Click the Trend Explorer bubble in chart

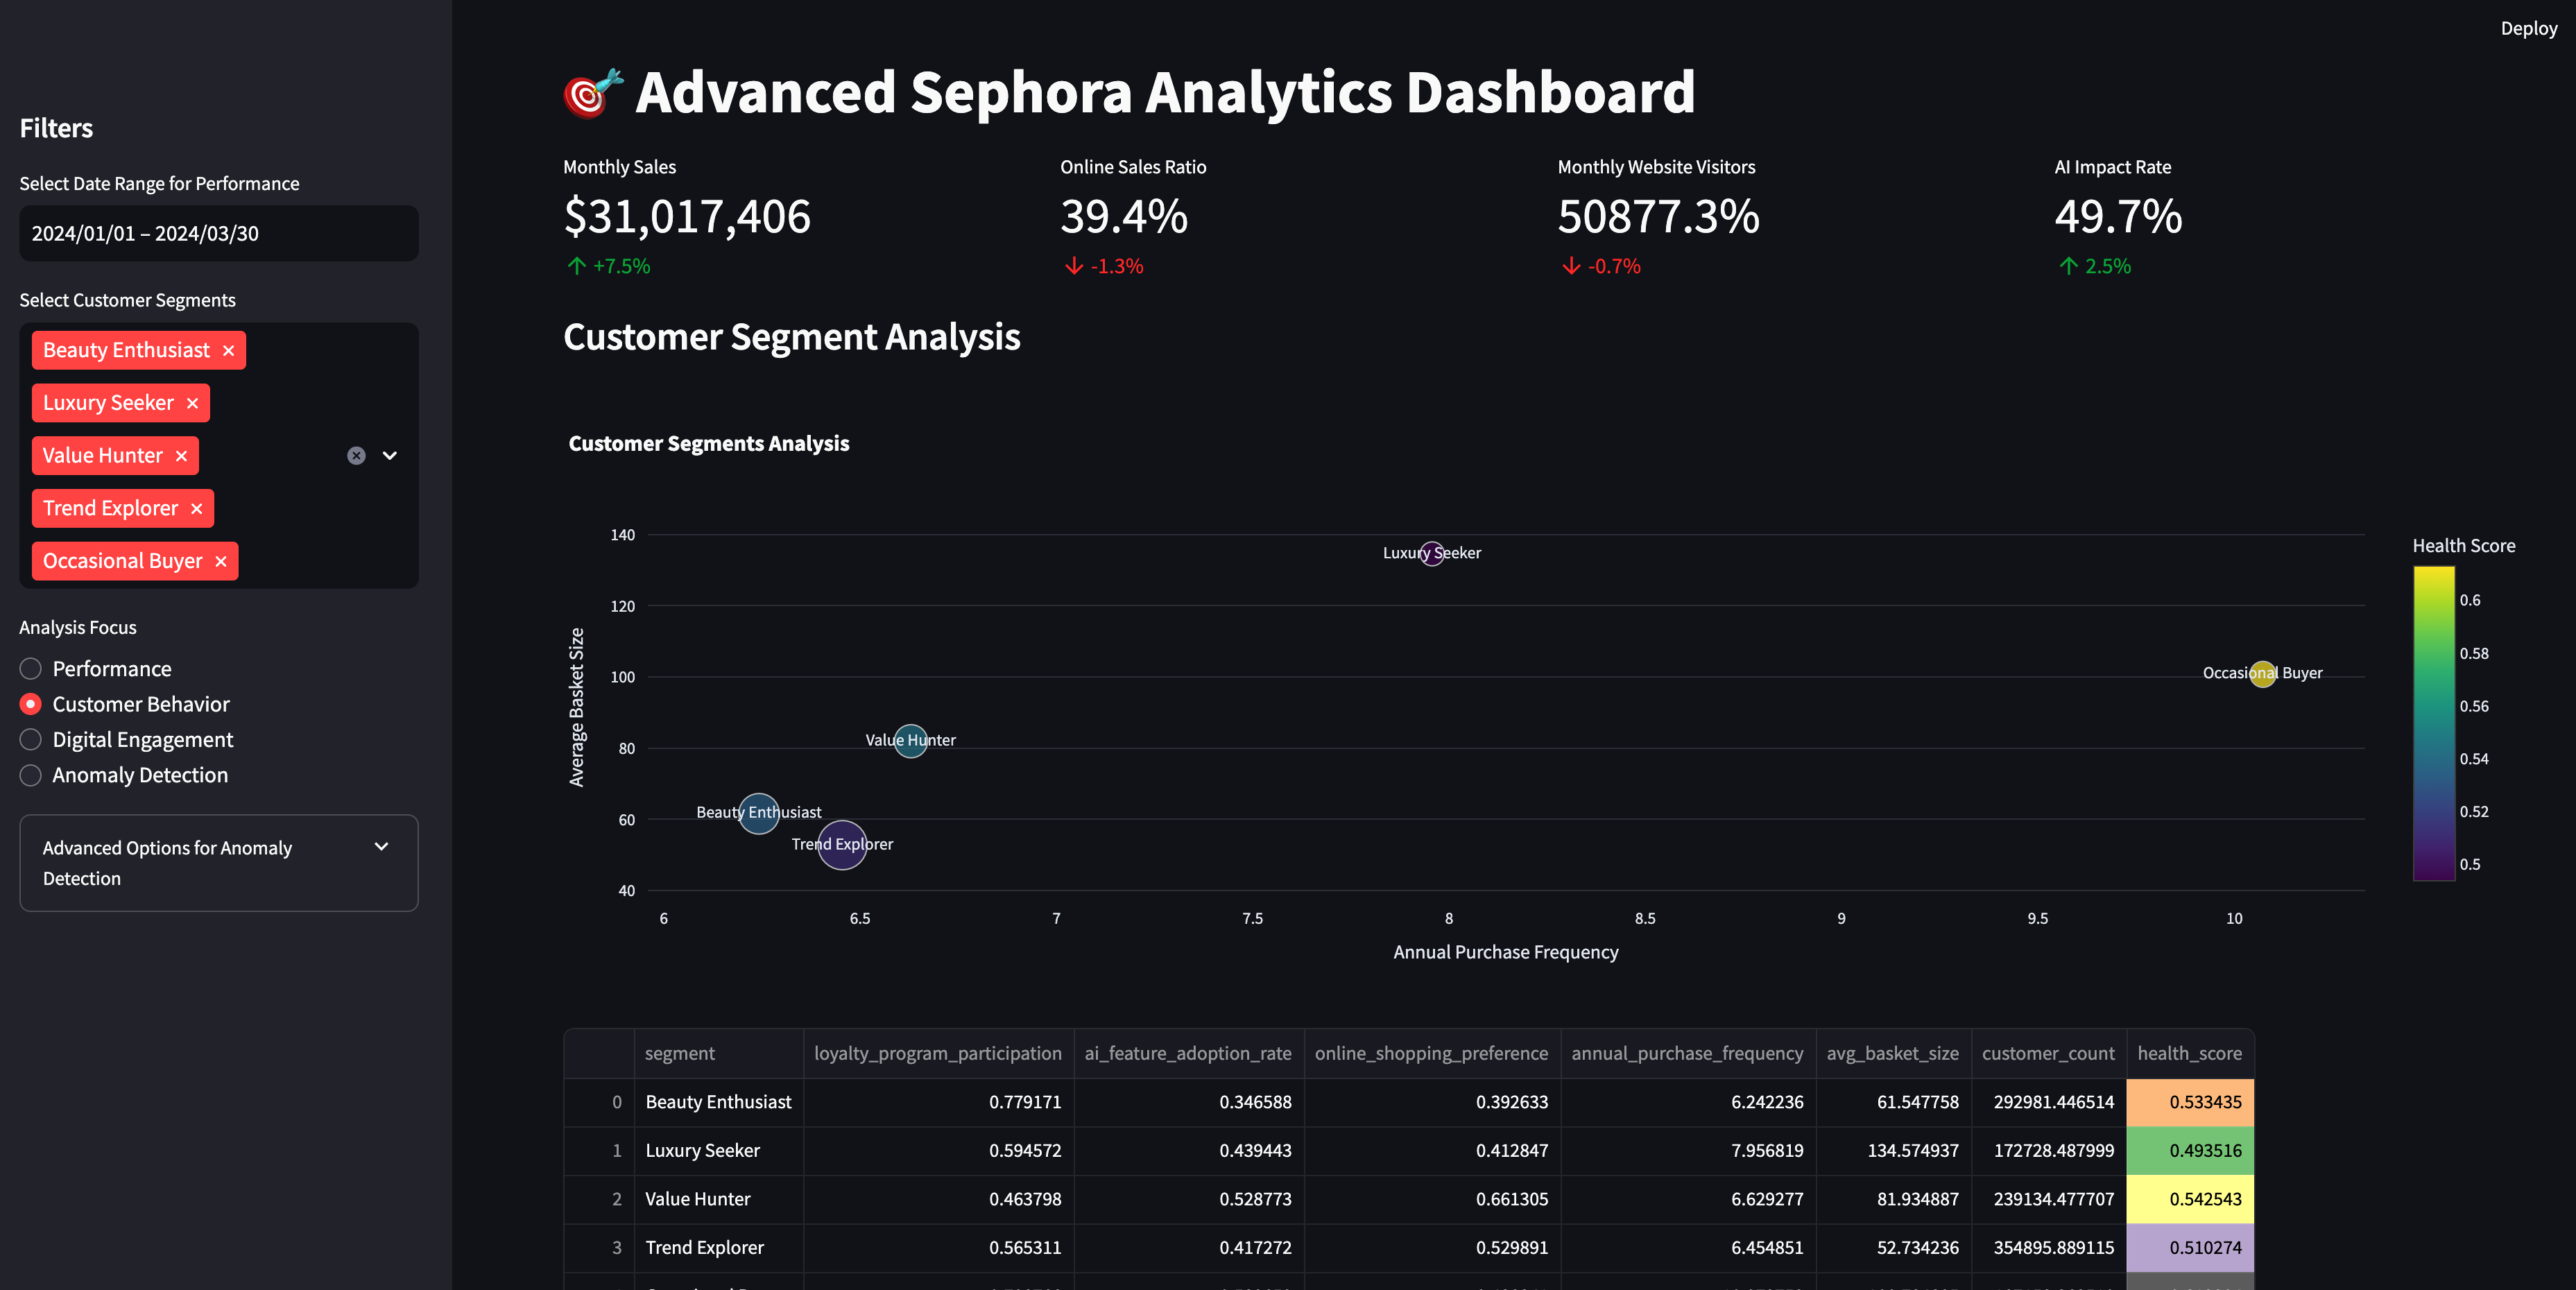point(842,845)
